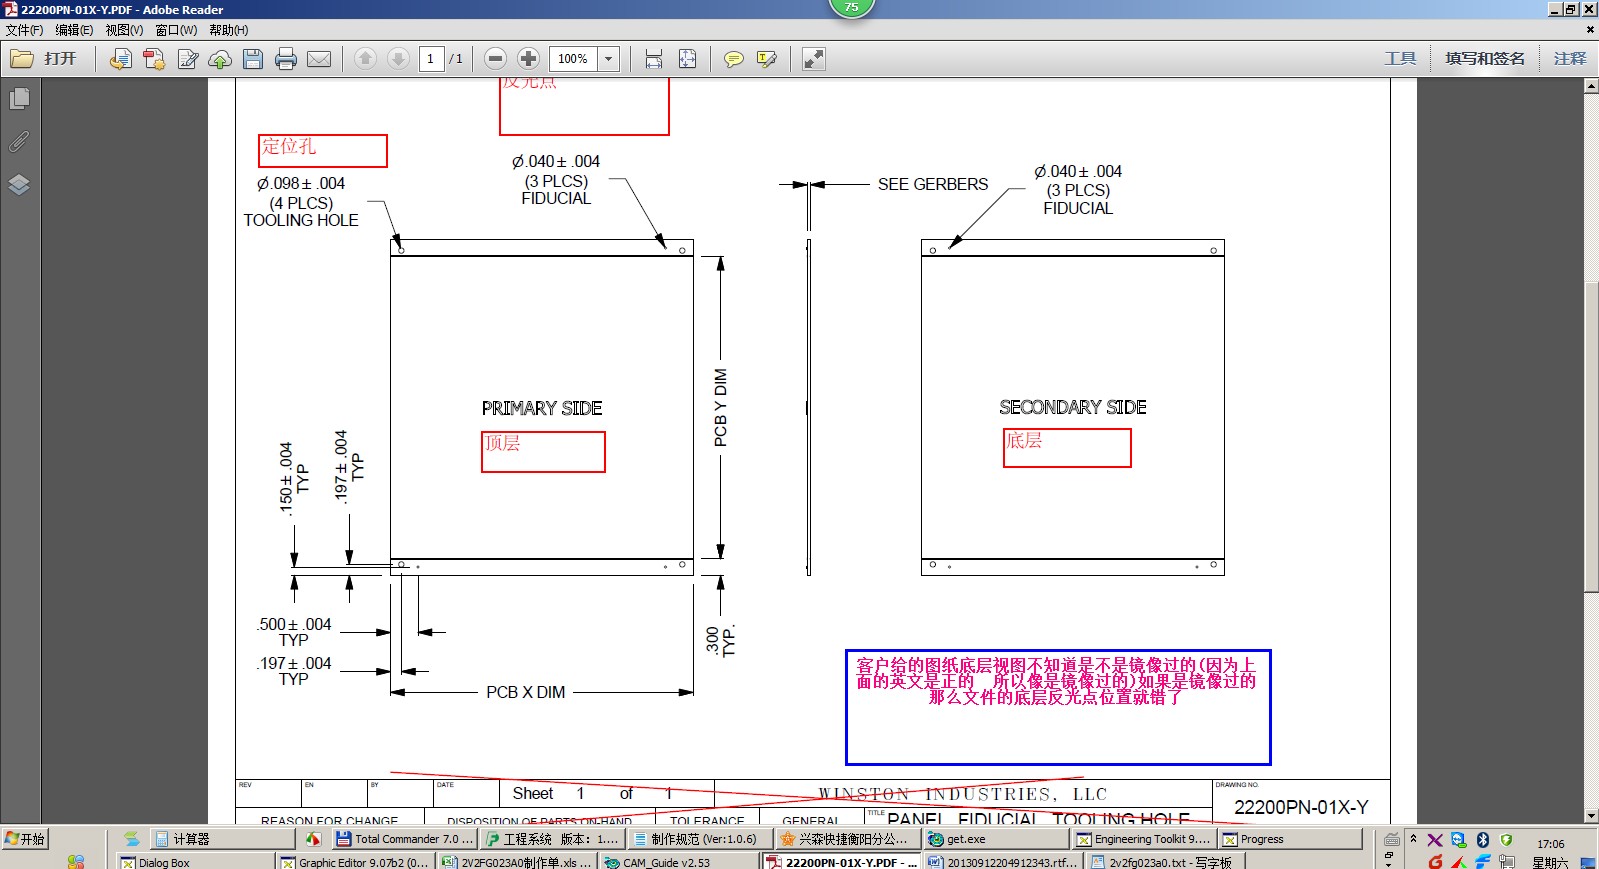
Task: Add a sticky note comment
Action: click(x=733, y=59)
